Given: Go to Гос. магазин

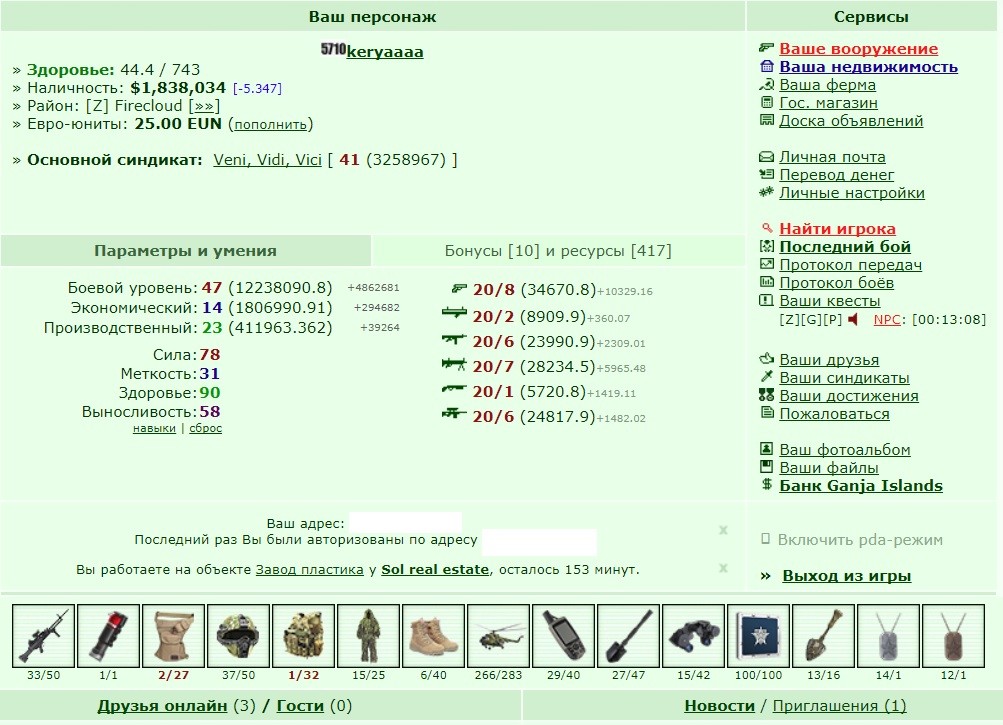Looking at the screenshot, I should (828, 102).
